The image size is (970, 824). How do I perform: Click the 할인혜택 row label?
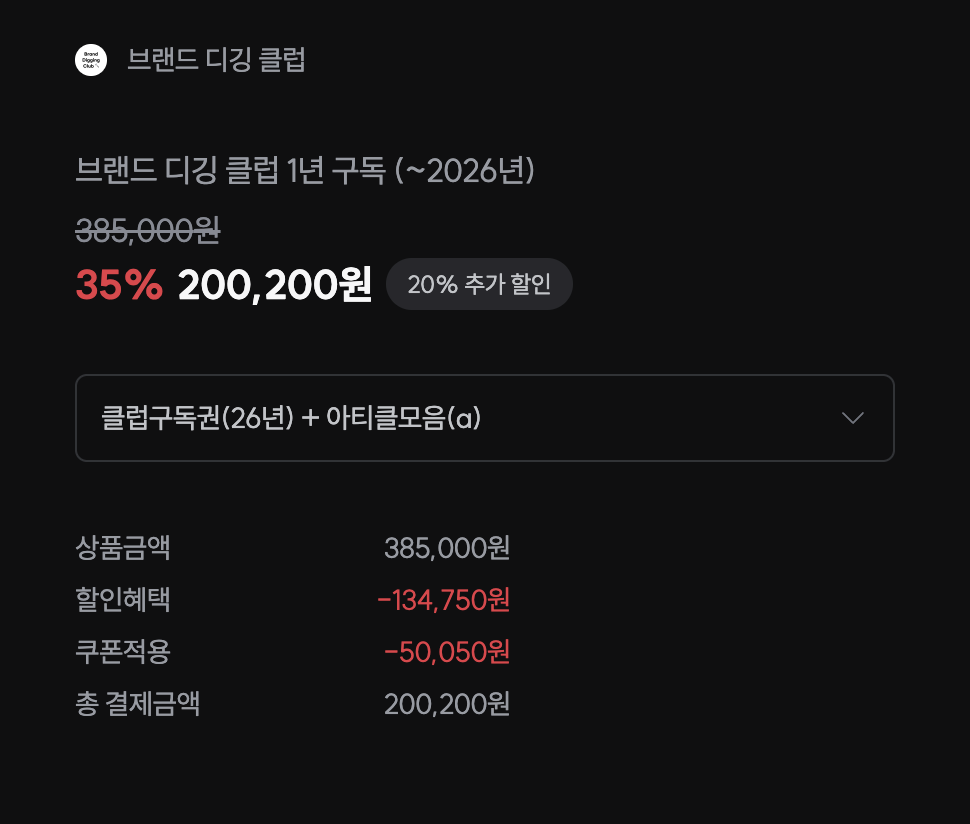[123, 600]
